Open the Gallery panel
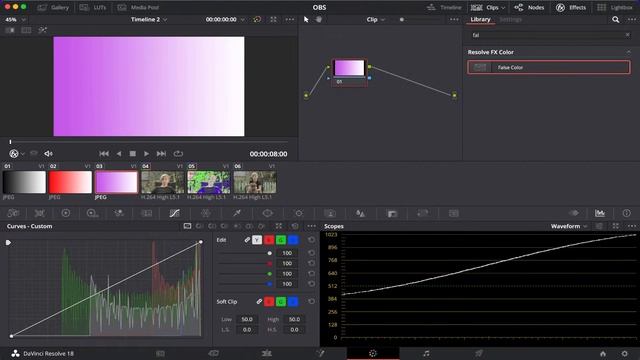Viewport: 640px width, 360px height. click(x=53, y=7)
